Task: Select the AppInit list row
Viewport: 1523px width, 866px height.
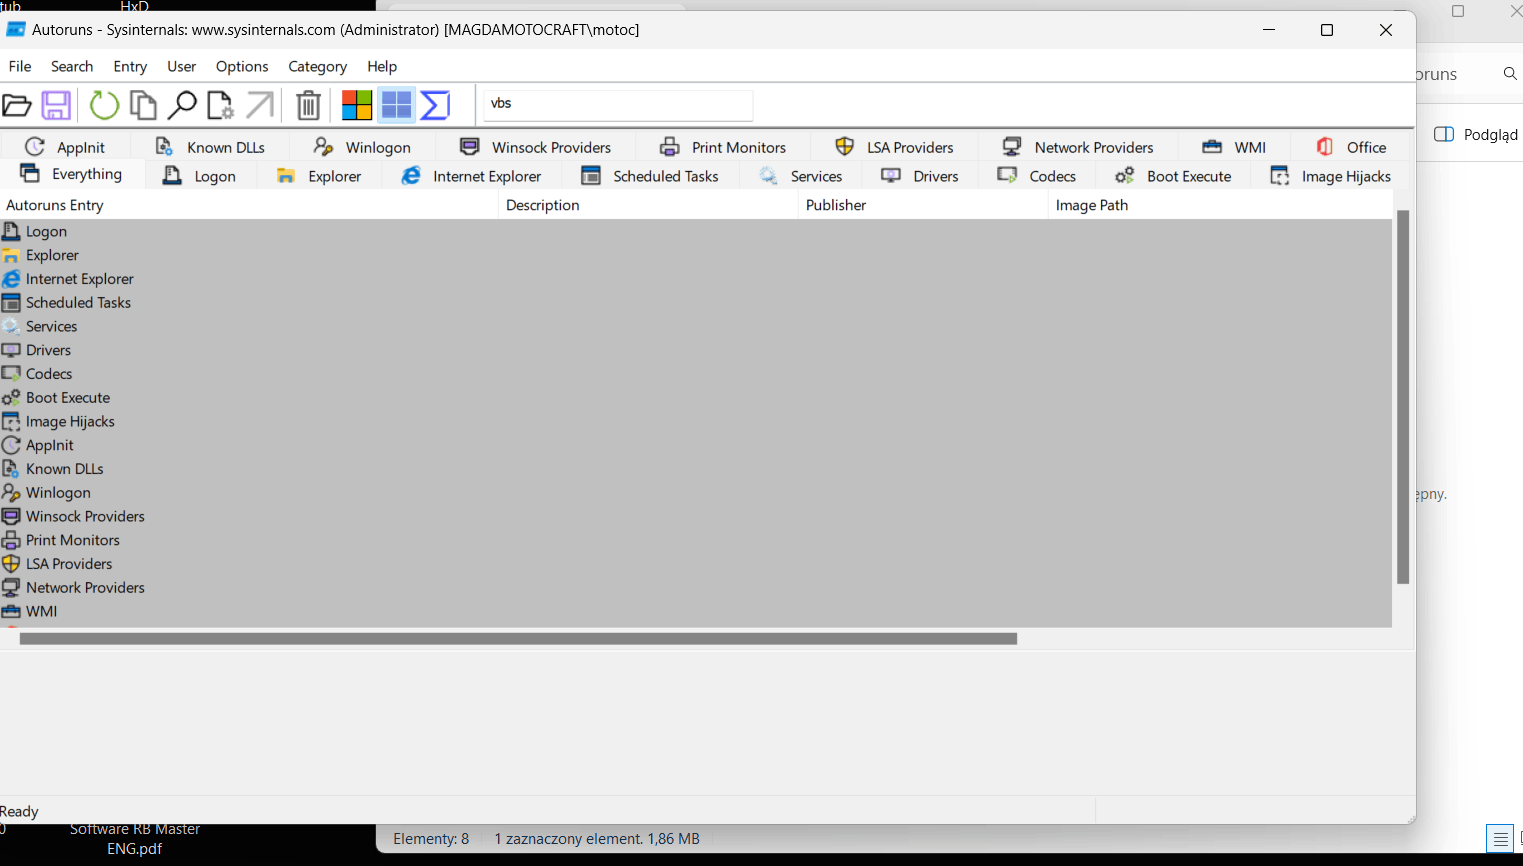Action: pos(696,445)
